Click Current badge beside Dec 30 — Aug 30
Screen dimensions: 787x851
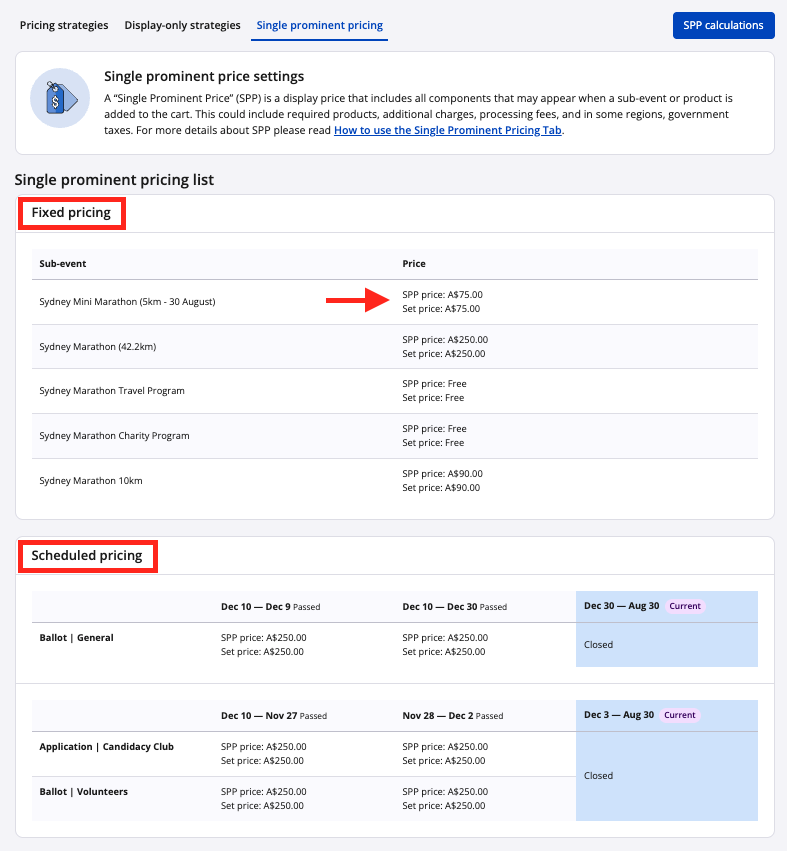685,606
